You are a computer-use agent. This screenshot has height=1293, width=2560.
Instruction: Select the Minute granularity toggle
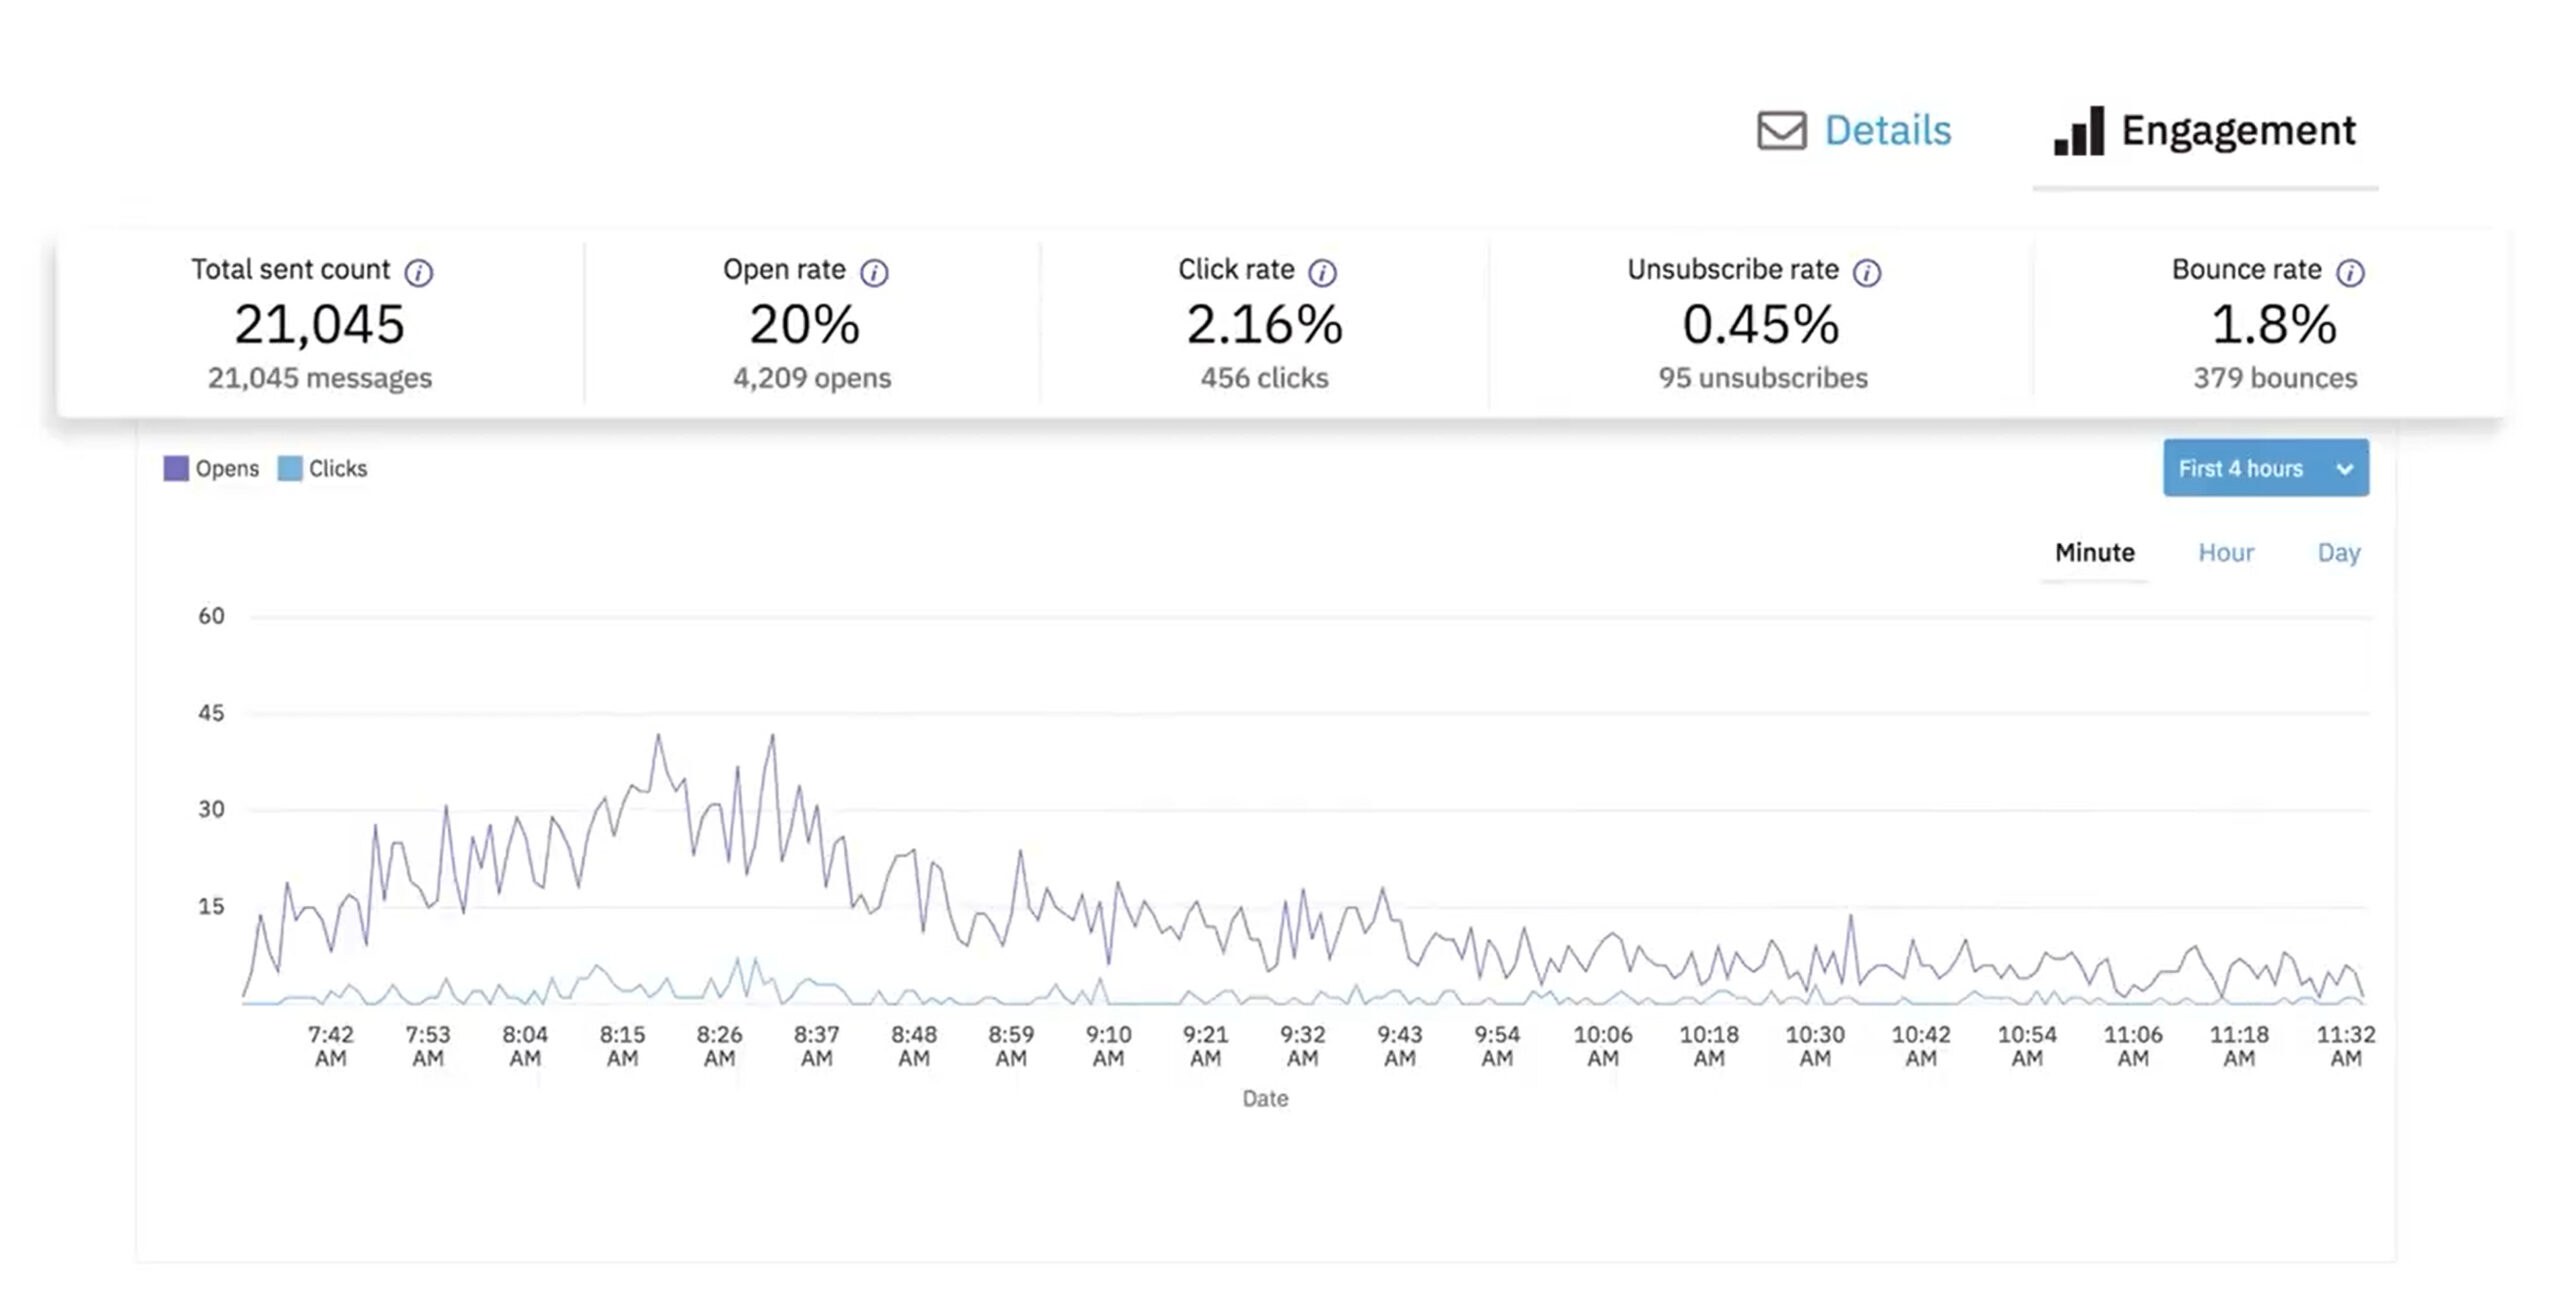pos(2093,551)
